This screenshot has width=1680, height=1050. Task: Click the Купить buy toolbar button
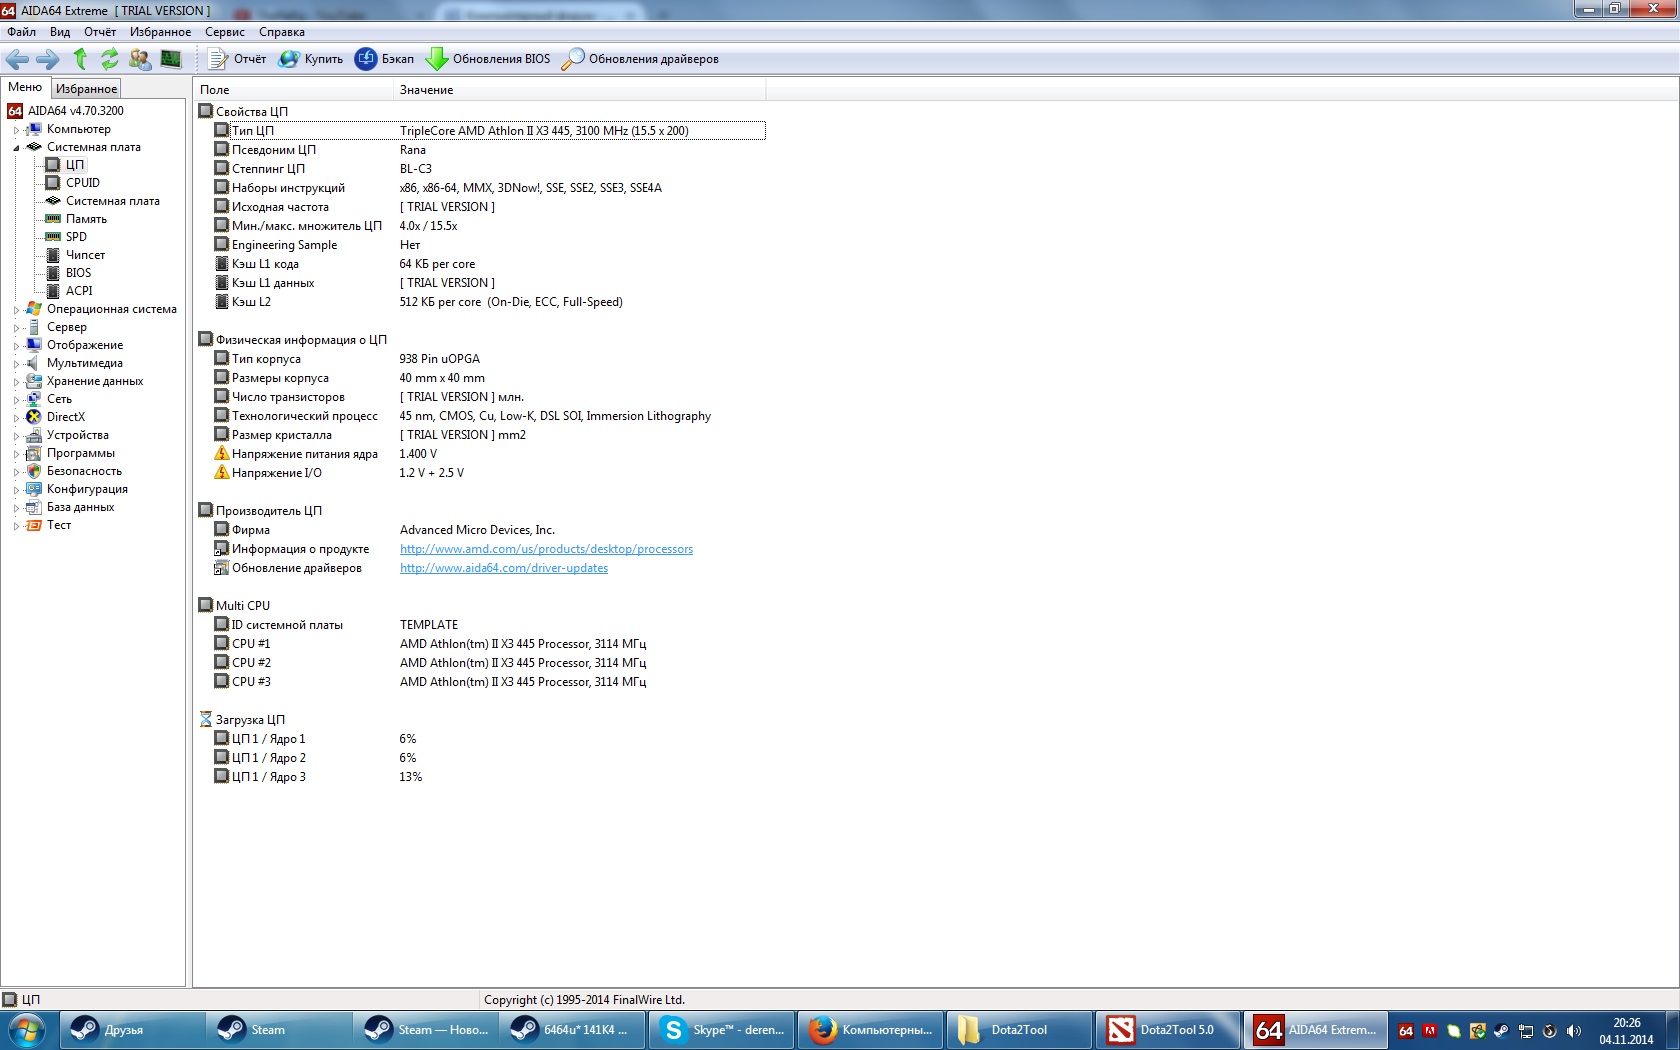311,59
